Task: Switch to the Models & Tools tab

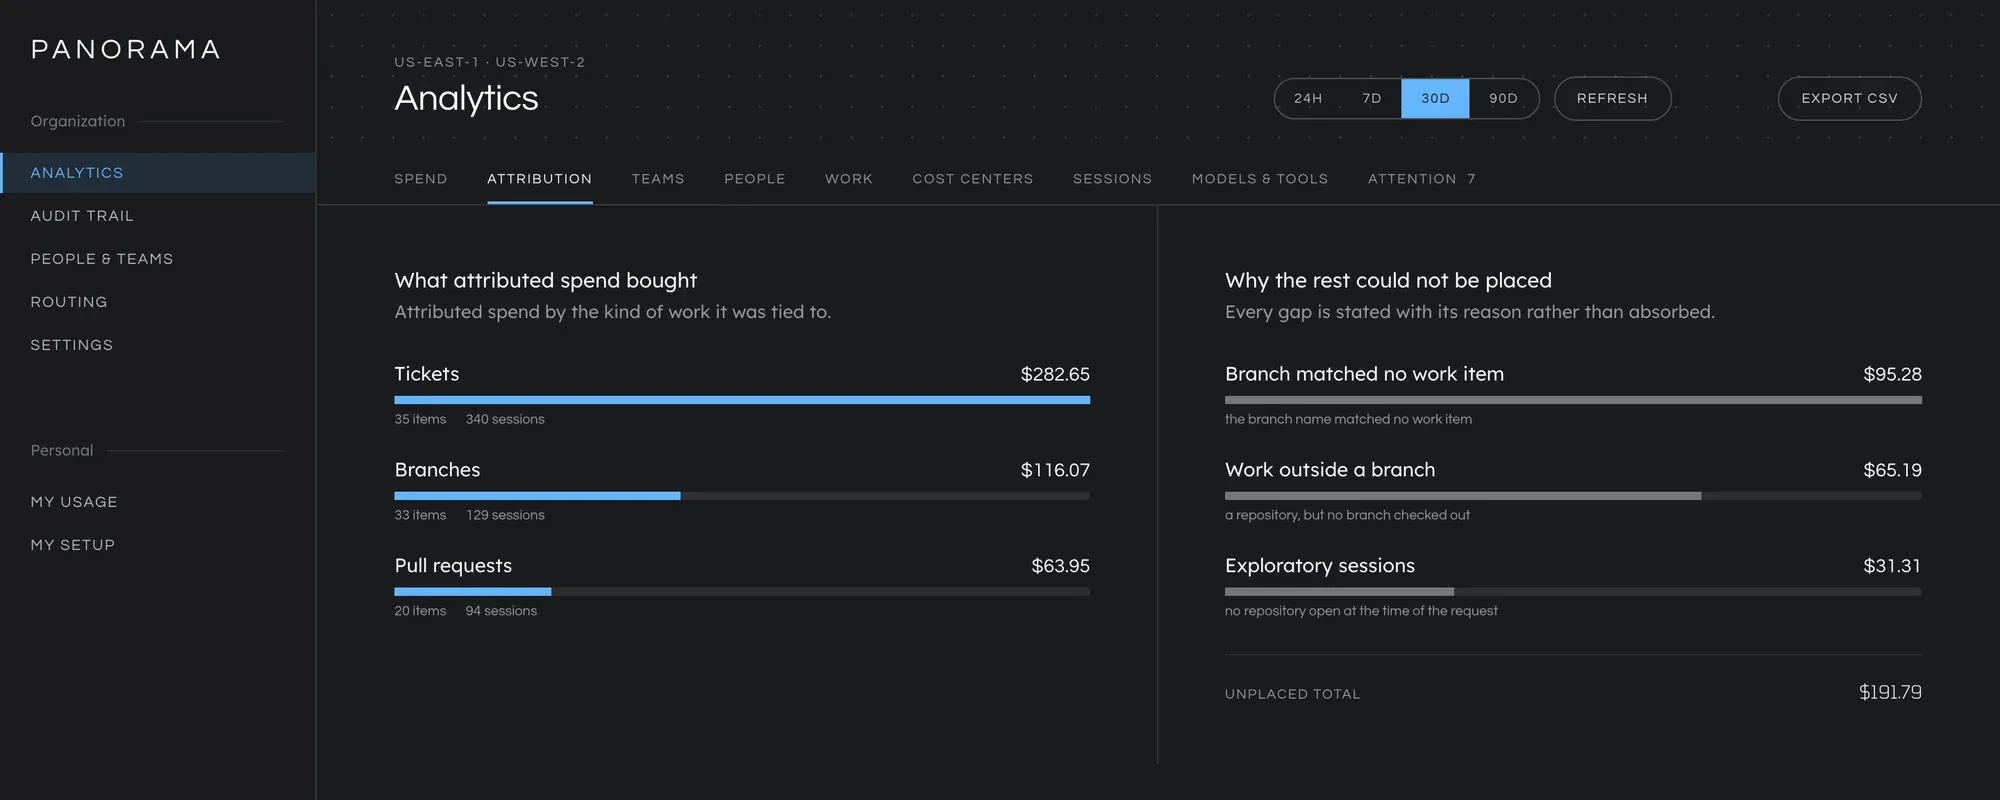Action: [1260, 179]
